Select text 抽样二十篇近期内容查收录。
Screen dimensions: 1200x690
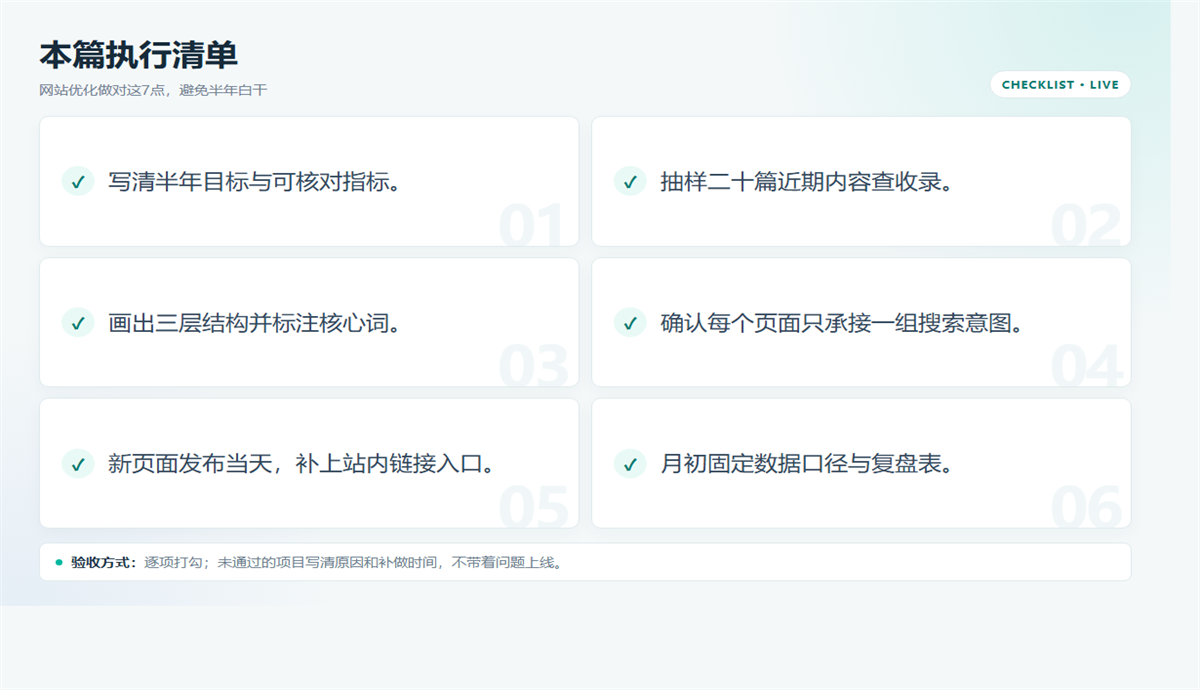point(807,182)
